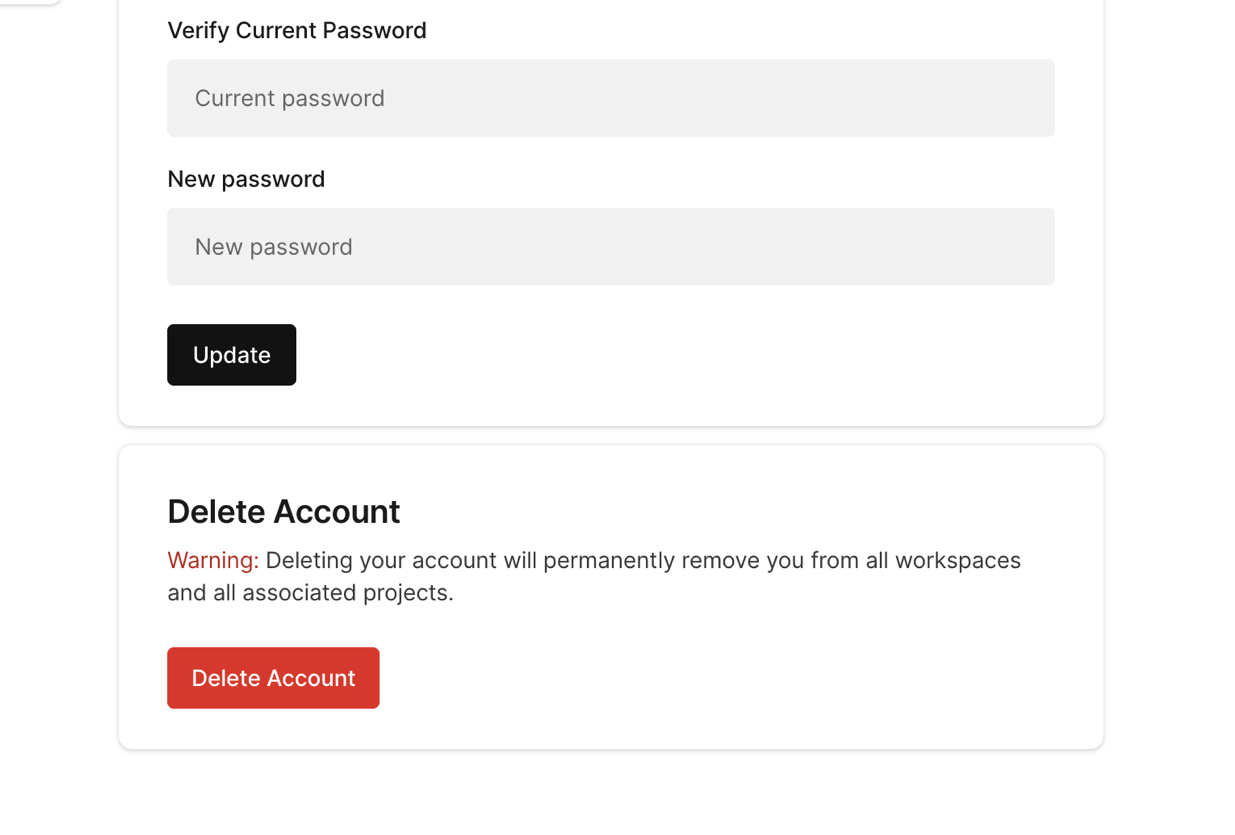1235x835 pixels.
Task: Click blank page area below Delete Account card
Action: tap(610, 795)
